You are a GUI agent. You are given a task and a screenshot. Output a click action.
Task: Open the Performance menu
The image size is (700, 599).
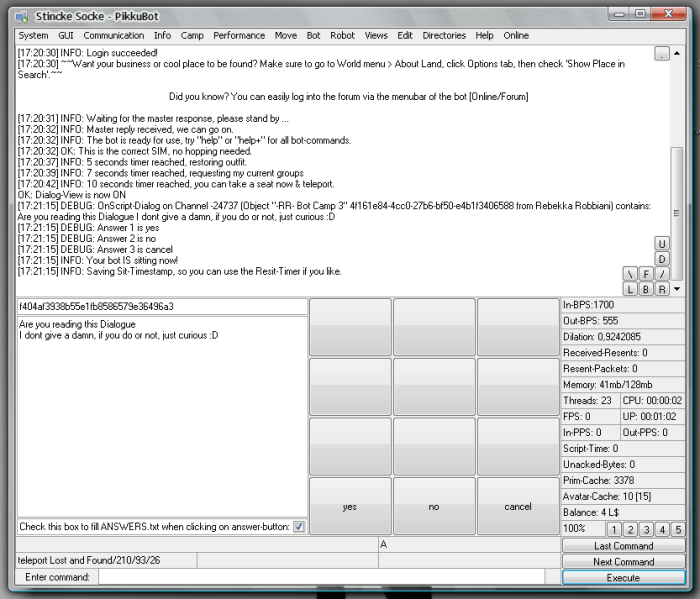(239, 35)
